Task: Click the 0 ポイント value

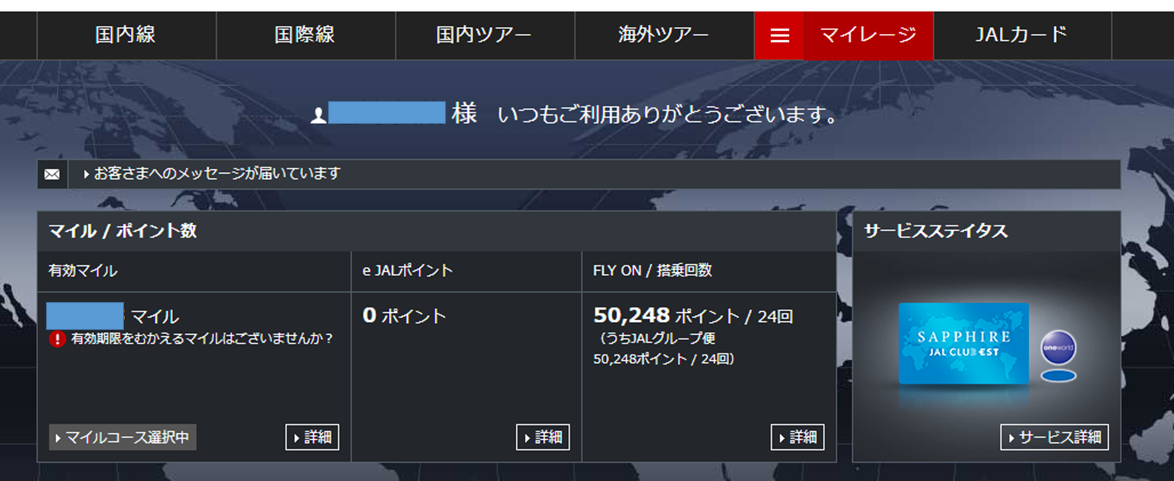Action: pos(404,315)
